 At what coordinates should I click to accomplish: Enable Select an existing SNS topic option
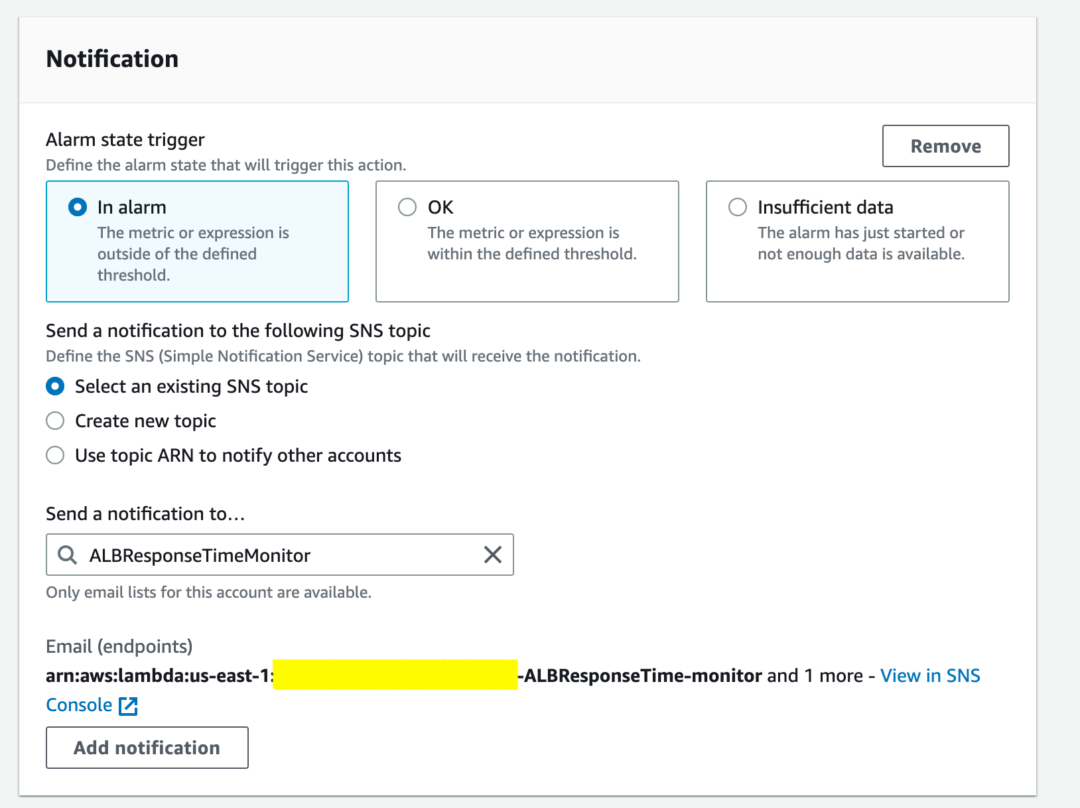55,386
